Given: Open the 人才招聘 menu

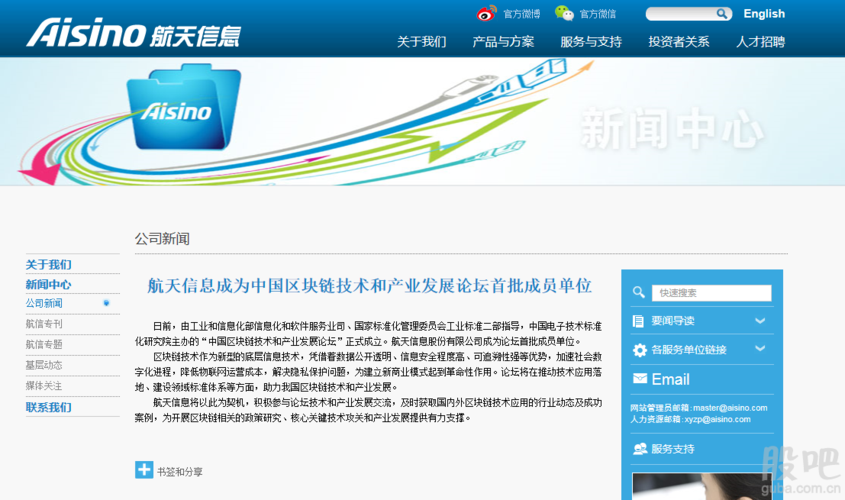Looking at the screenshot, I should point(760,42).
